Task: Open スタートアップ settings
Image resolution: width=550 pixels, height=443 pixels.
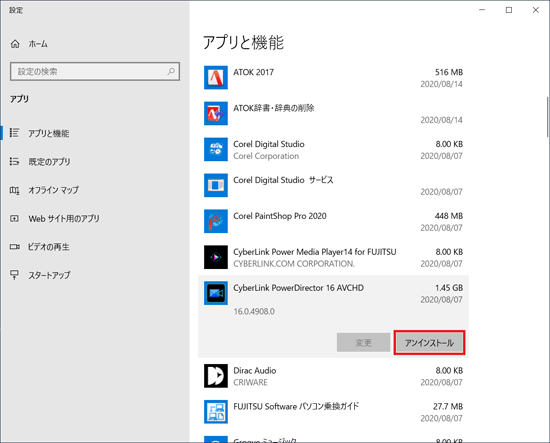Action: [x=49, y=275]
